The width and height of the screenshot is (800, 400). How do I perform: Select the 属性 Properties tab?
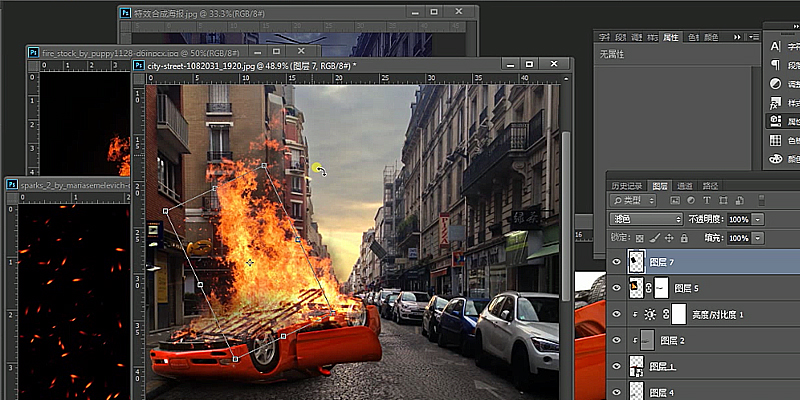coord(670,37)
